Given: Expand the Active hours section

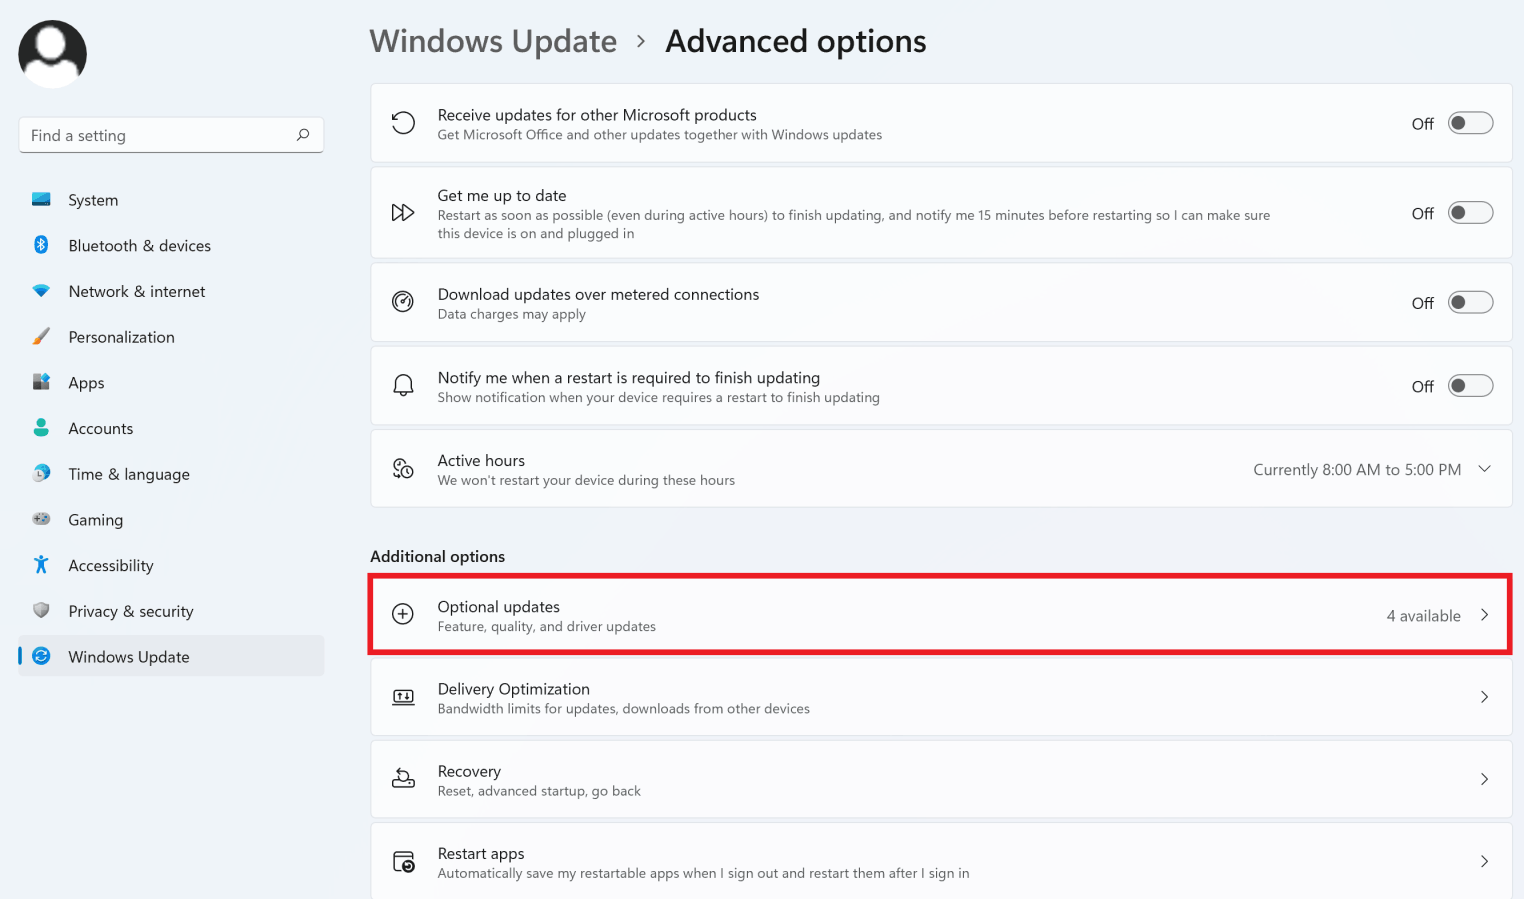Looking at the screenshot, I should click(1483, 468).
